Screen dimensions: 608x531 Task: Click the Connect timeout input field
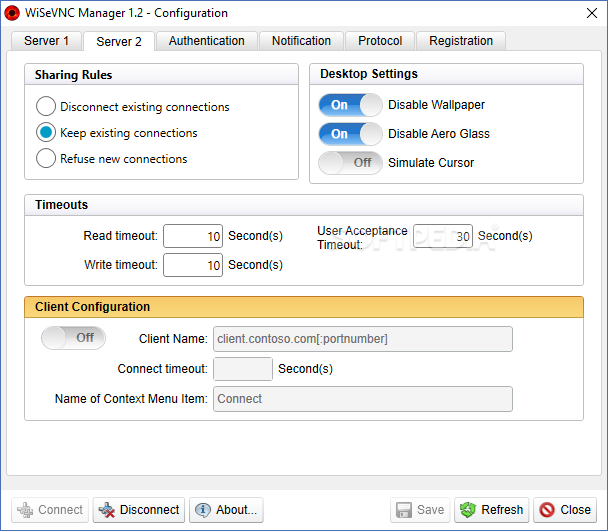243,369
